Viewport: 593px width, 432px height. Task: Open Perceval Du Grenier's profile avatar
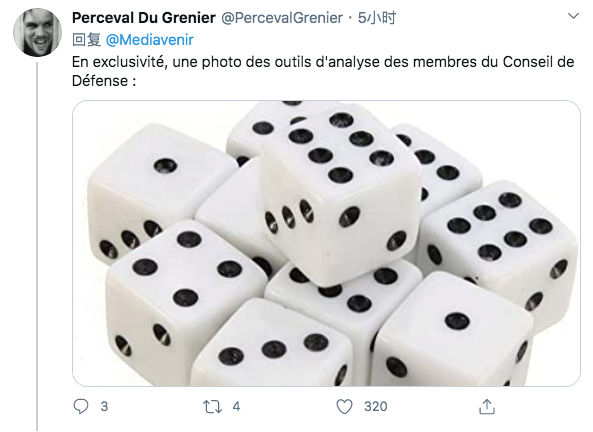tap(37, 32)
